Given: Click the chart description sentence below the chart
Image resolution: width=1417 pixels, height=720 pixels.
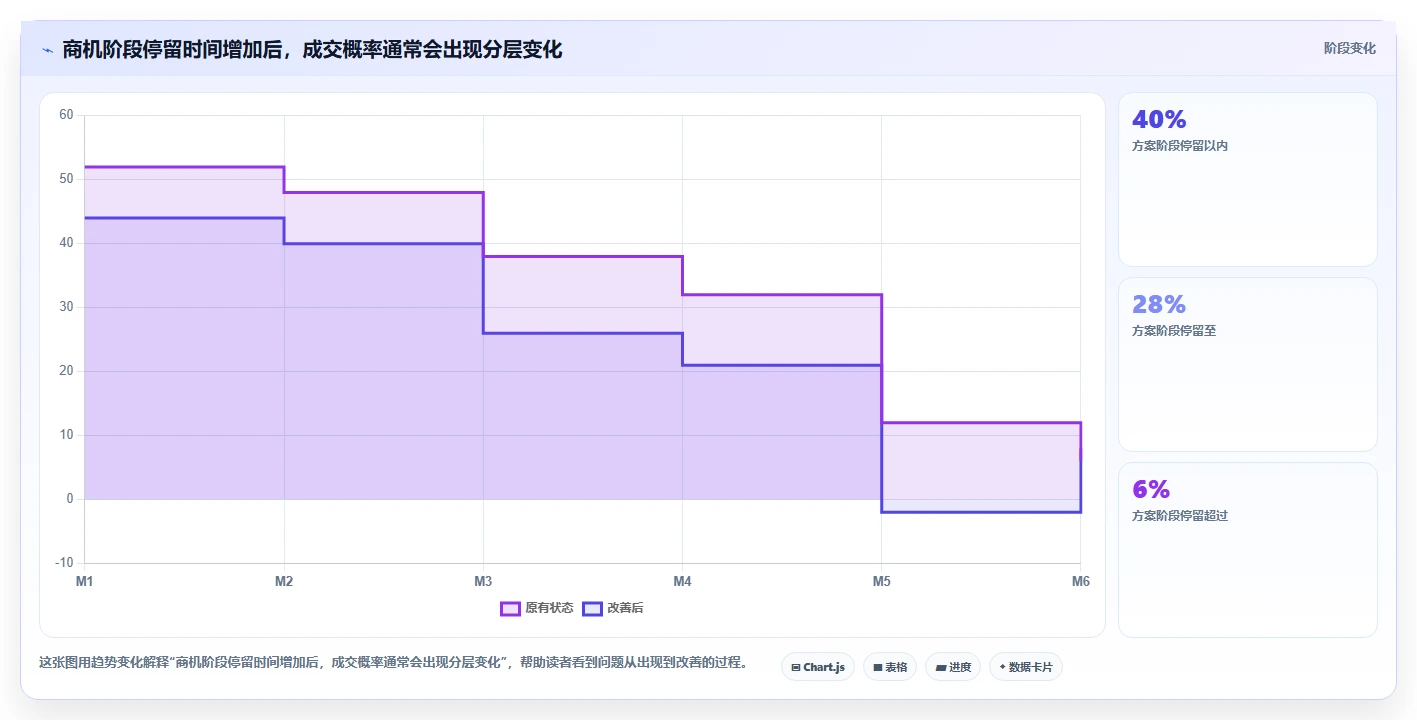Looking at the screenshot, I should [x=393, y=662].
